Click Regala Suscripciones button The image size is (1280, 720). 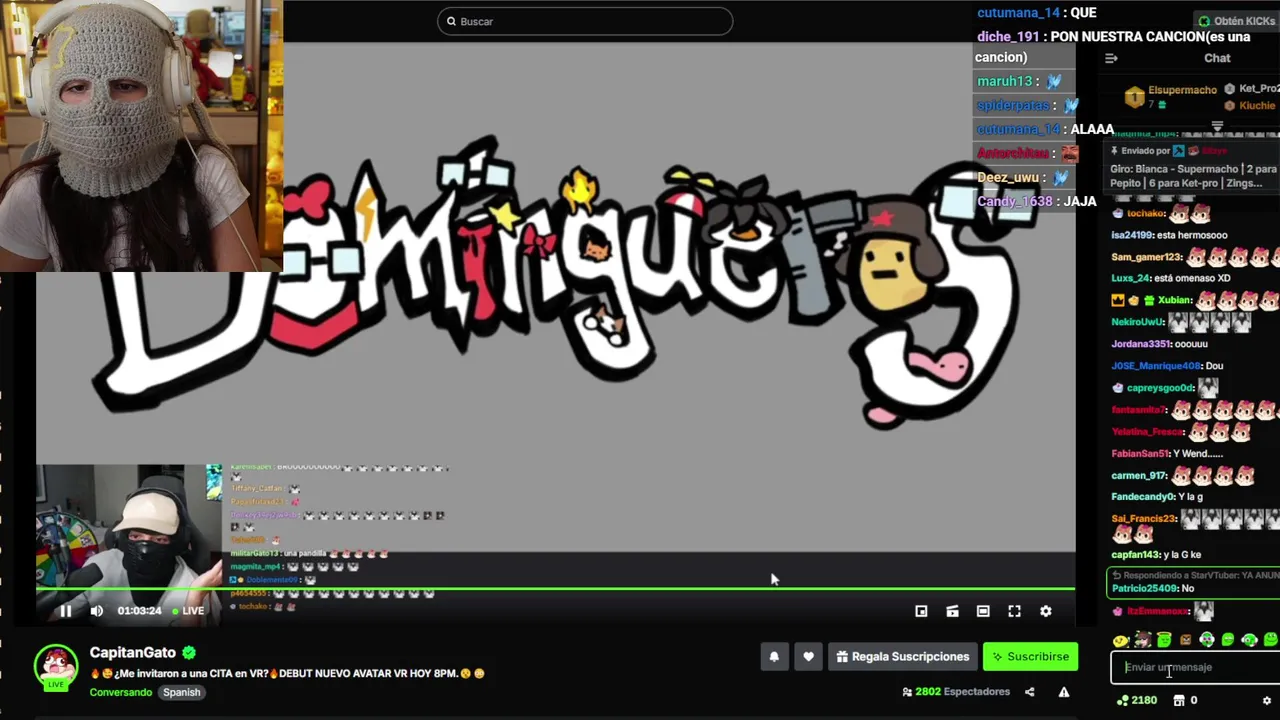pos(903,657)
